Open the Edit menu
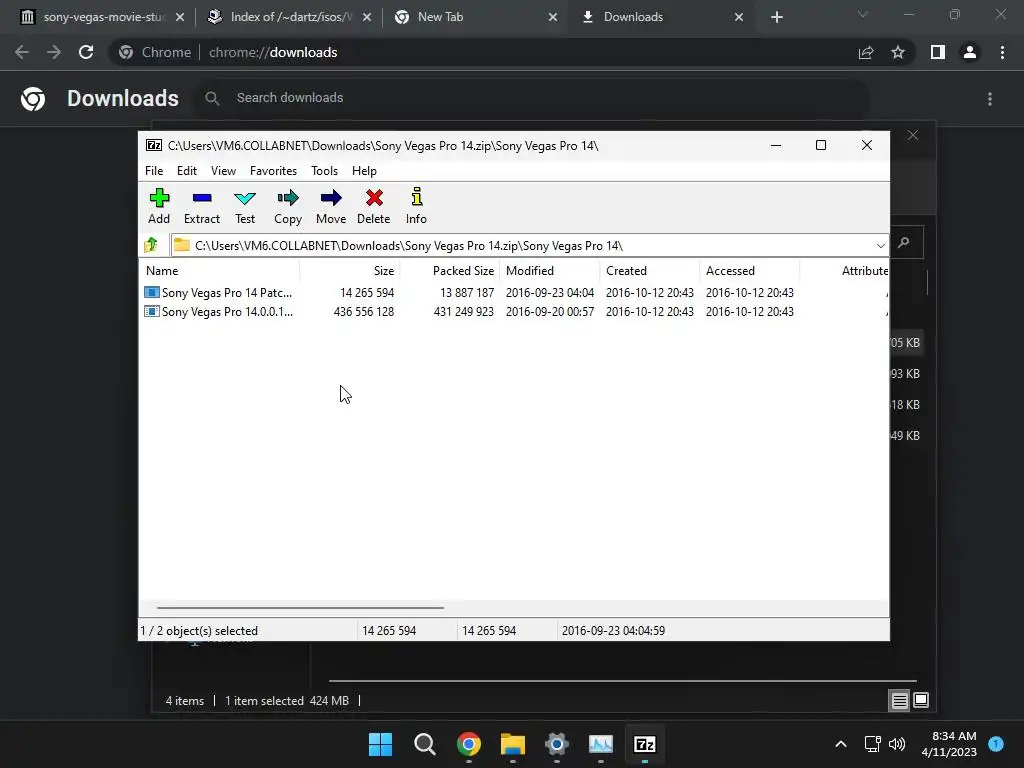This screenshot has width=1024, height=768. [187, 170]
